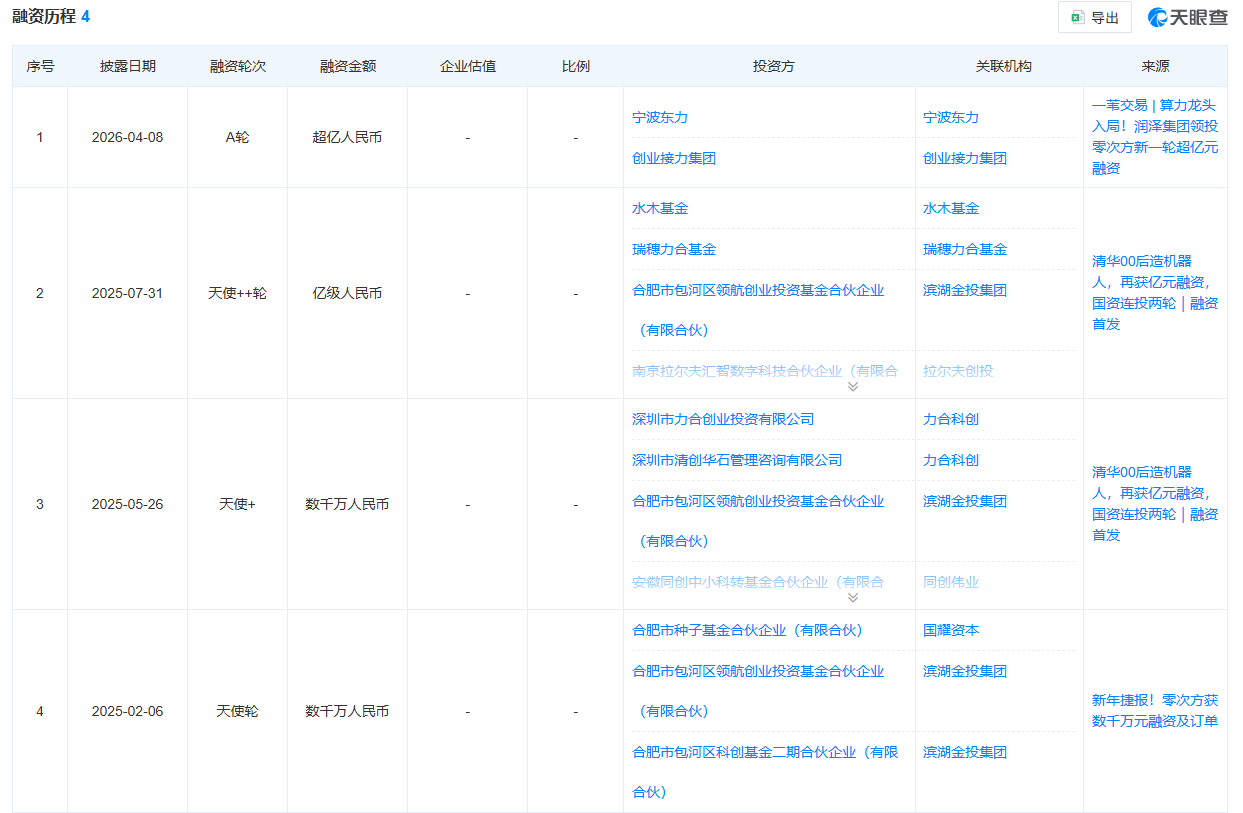
Task: Click the 导出 export button
Action: [1094, 17]
